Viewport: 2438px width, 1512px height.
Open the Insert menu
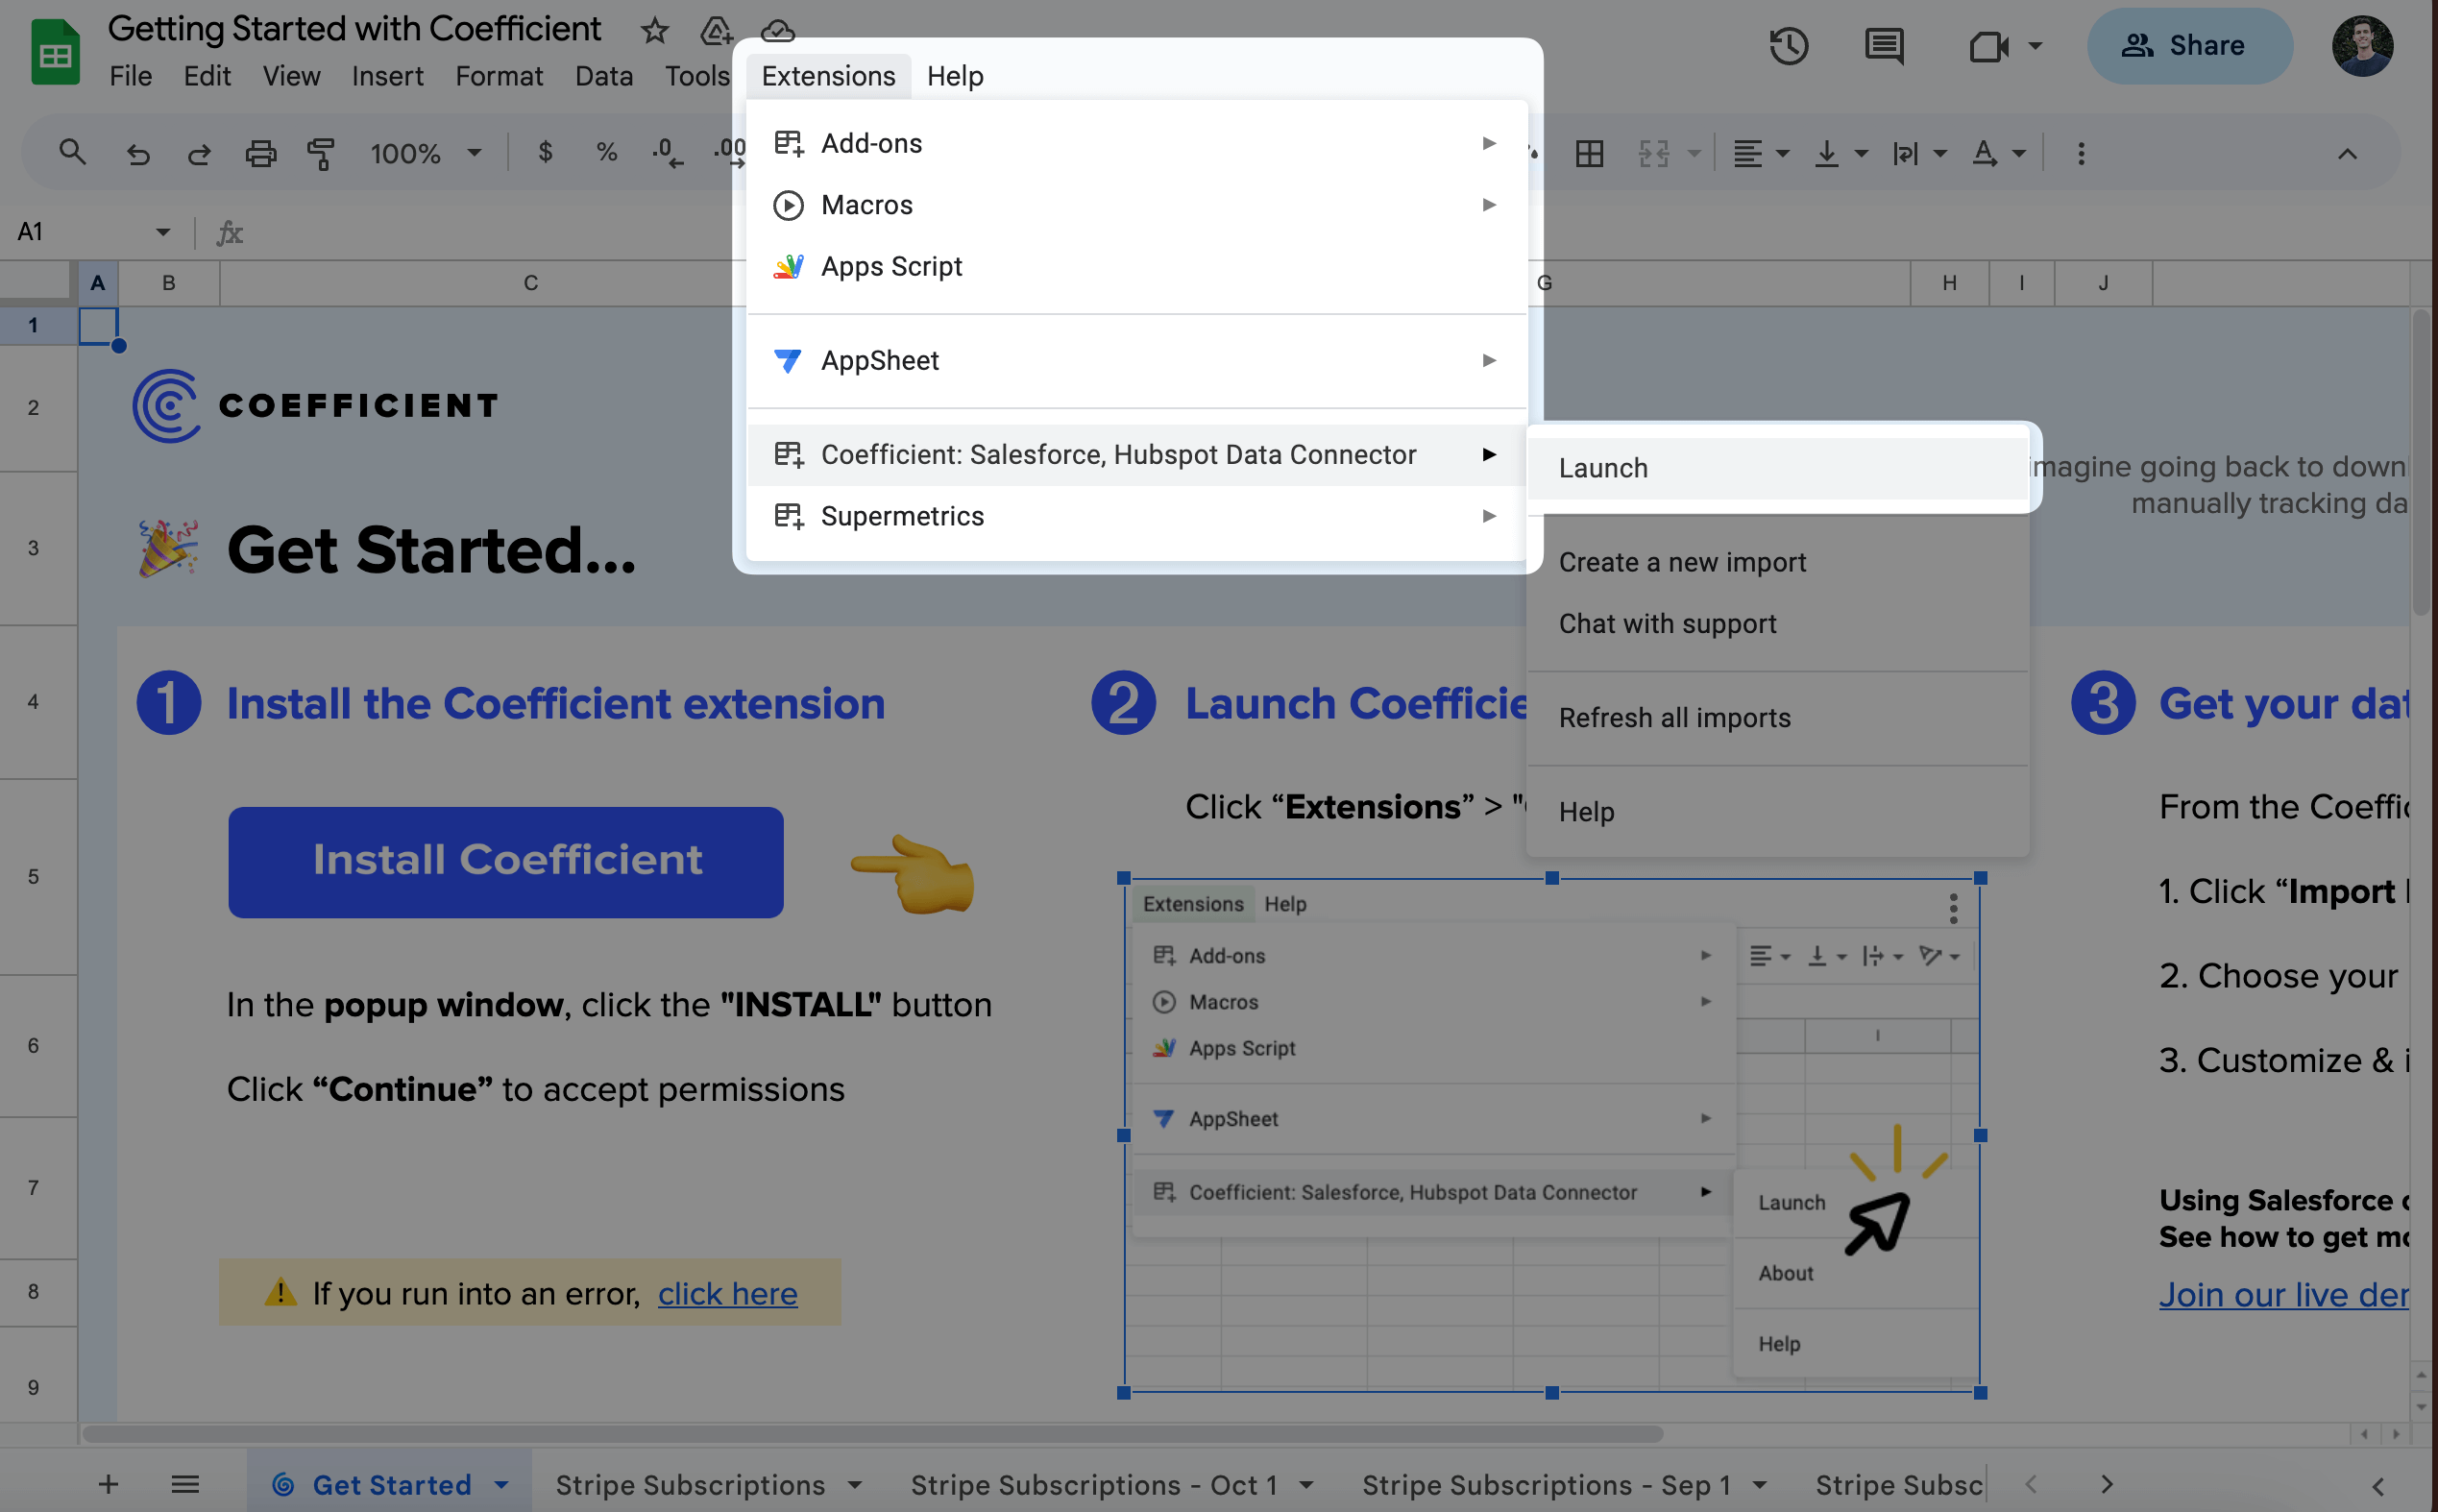[x=387, y=76]
